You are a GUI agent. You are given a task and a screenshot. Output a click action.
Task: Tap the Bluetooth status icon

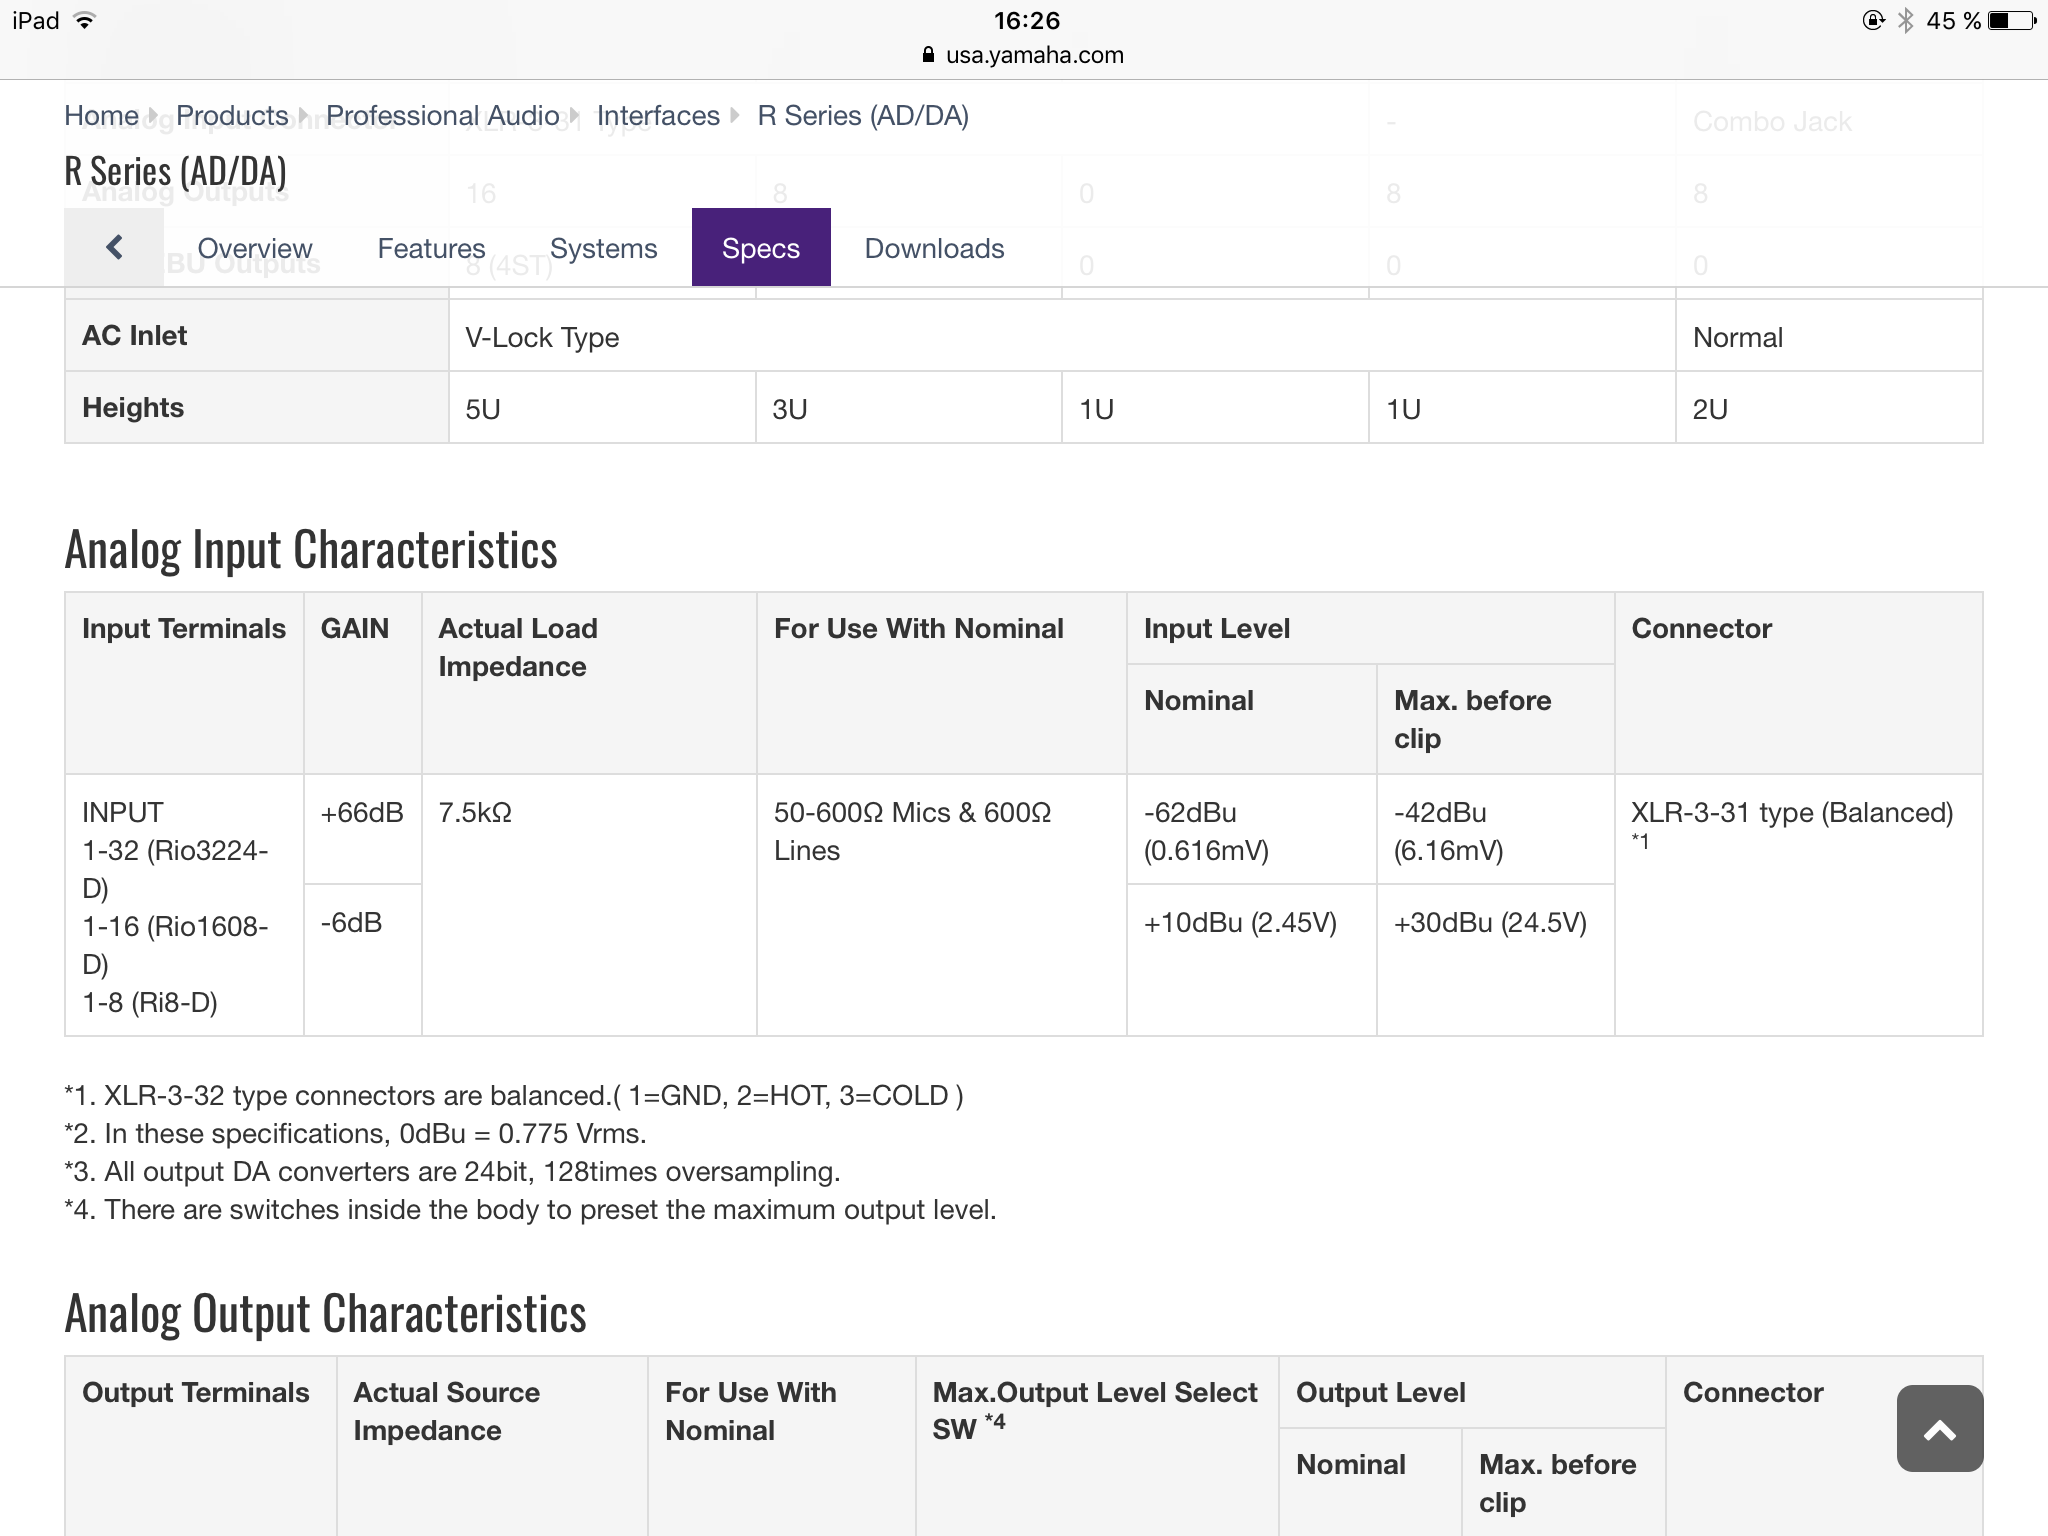[1905, 21]
